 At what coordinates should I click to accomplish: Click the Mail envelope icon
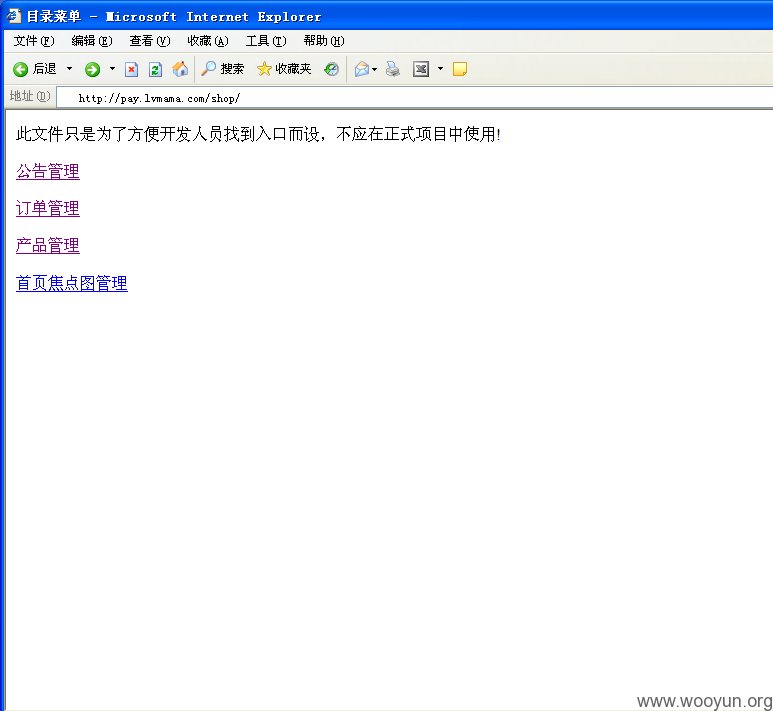point(362,69)
